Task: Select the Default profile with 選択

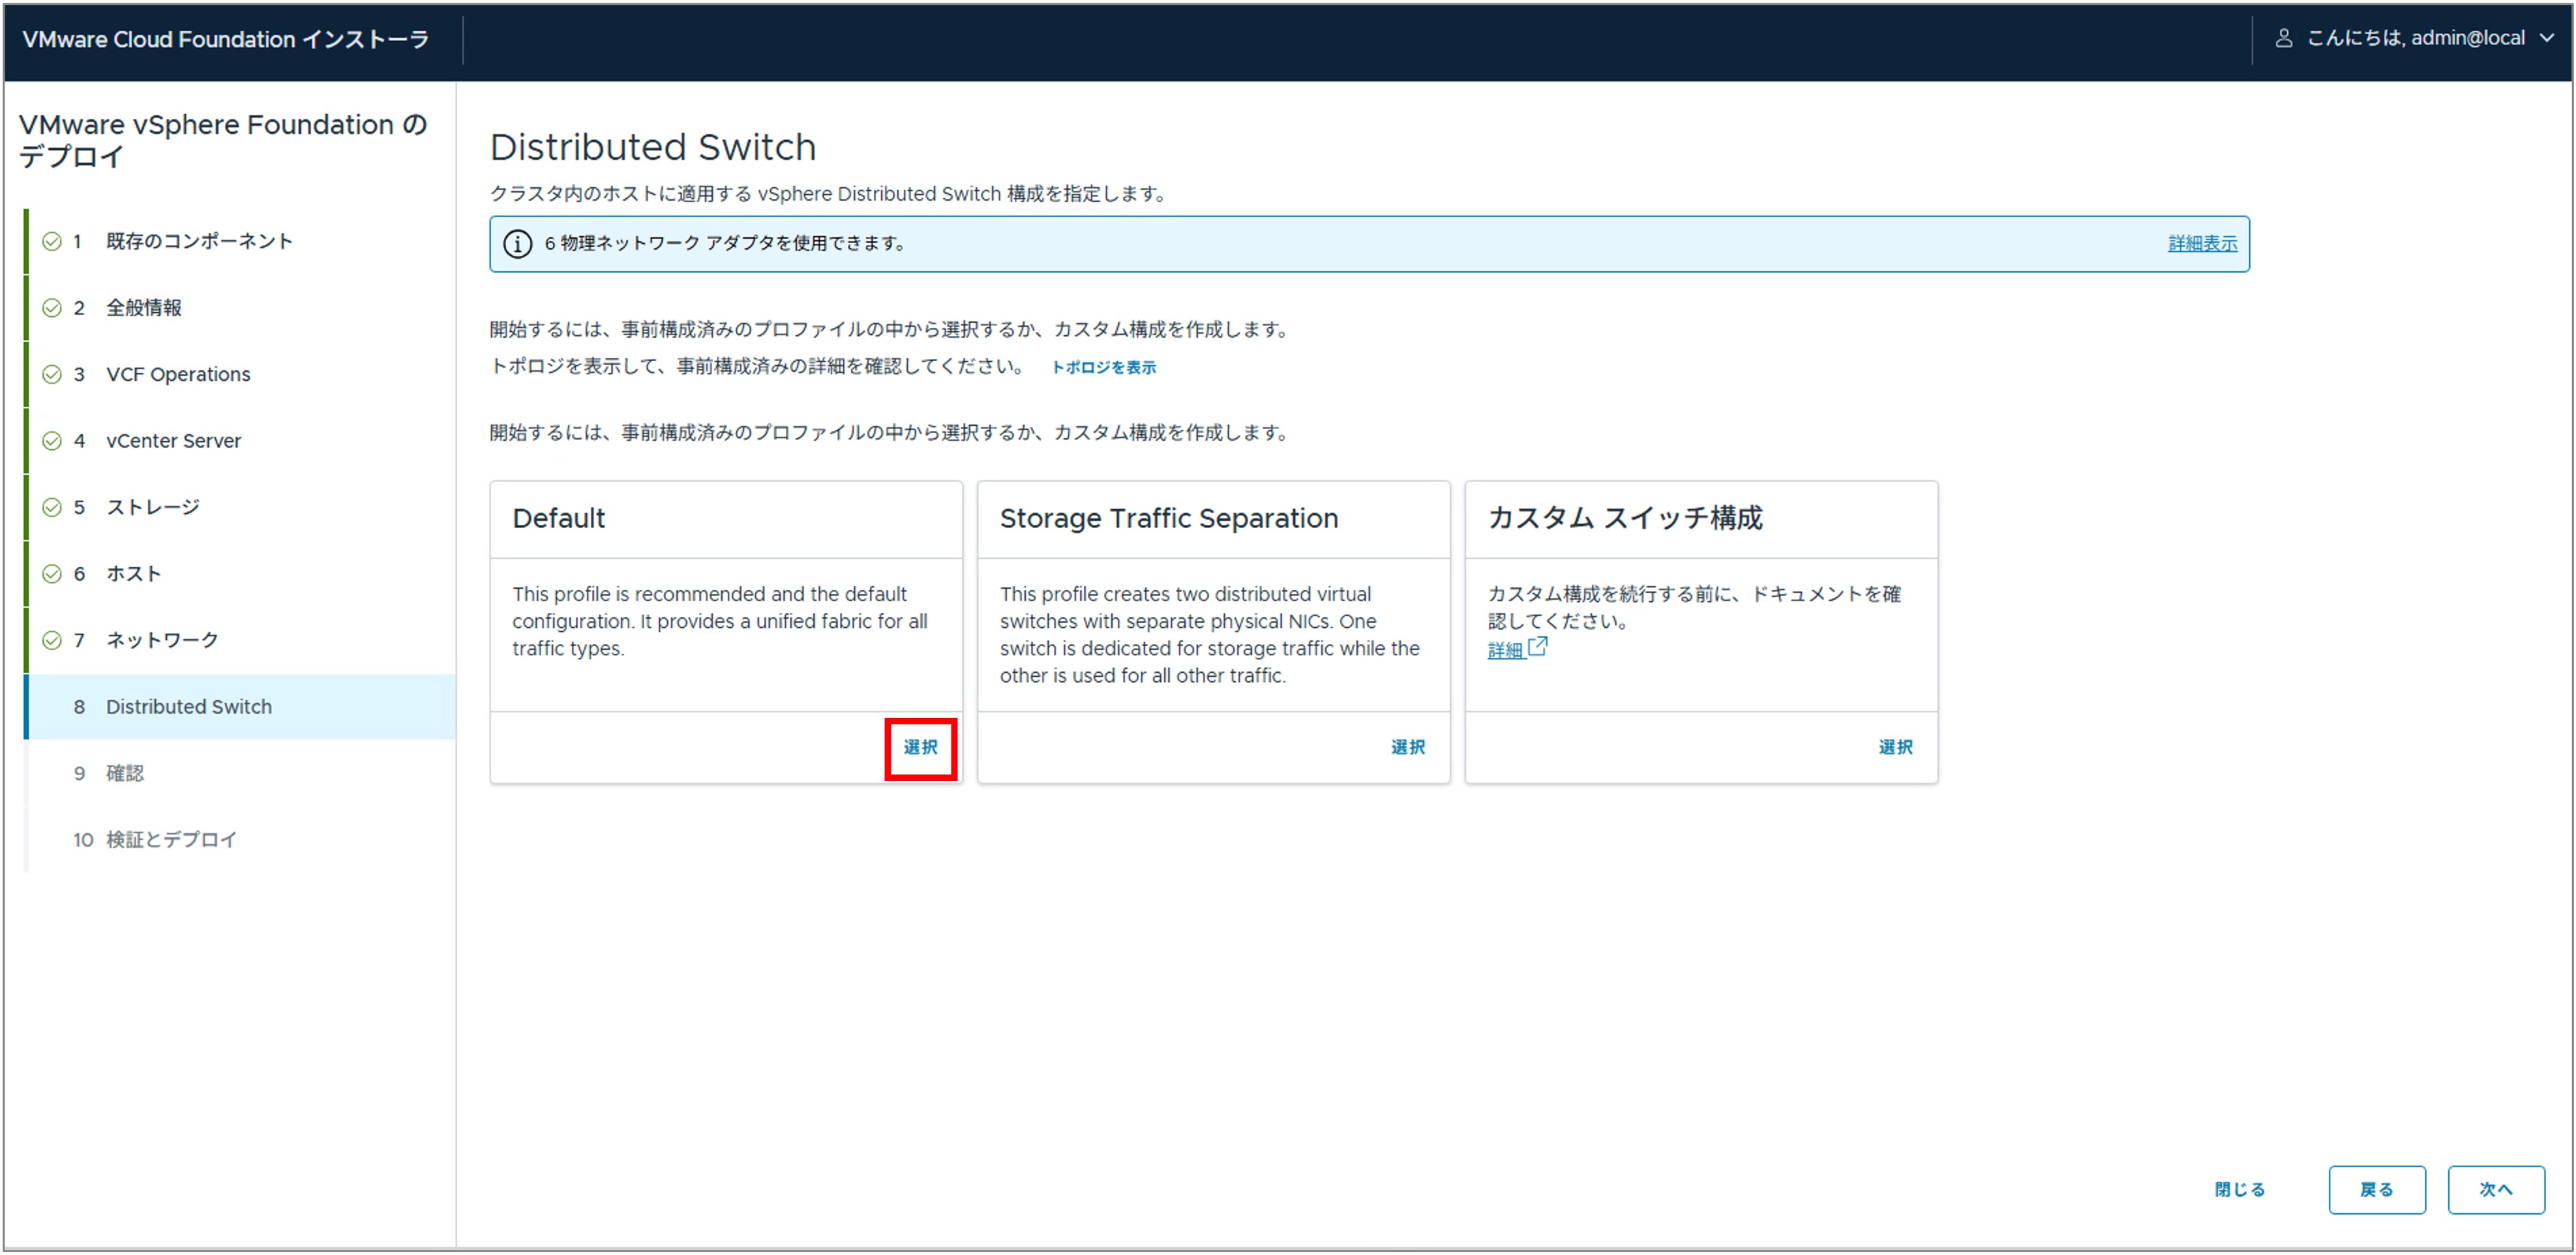Action: pyautogui.click(x=920, y=748)
